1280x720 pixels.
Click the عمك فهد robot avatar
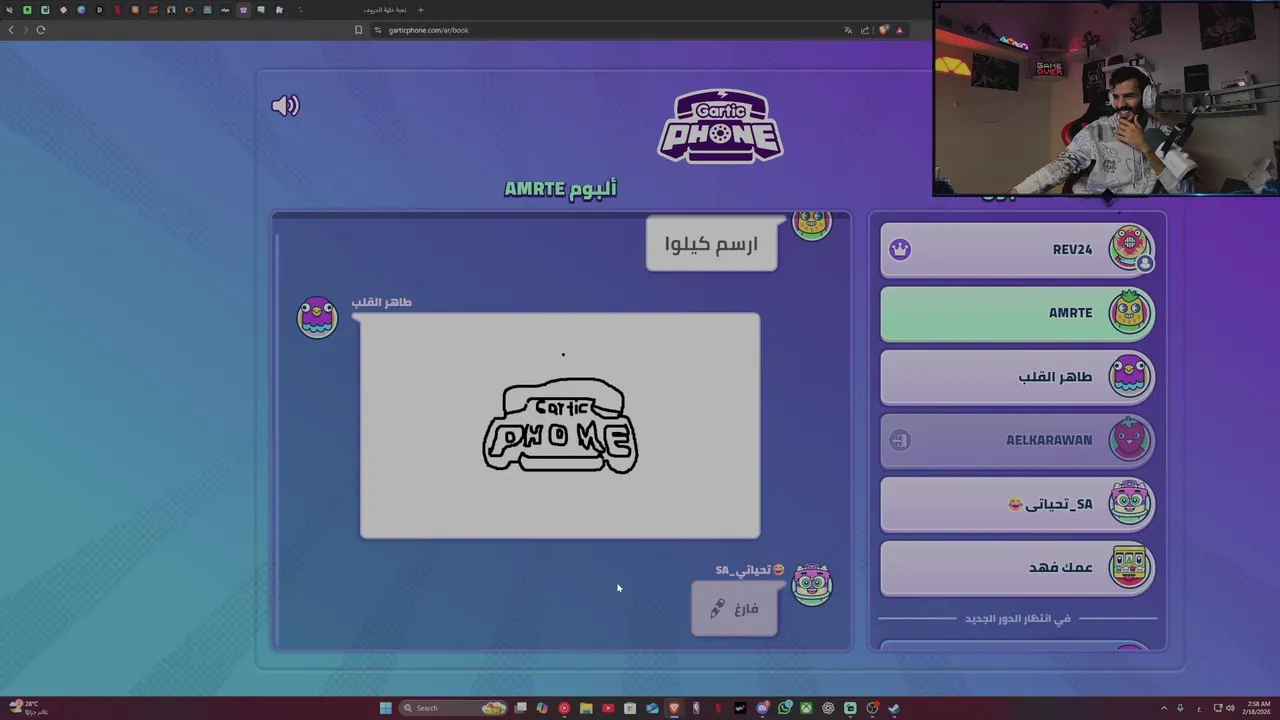1130,567
